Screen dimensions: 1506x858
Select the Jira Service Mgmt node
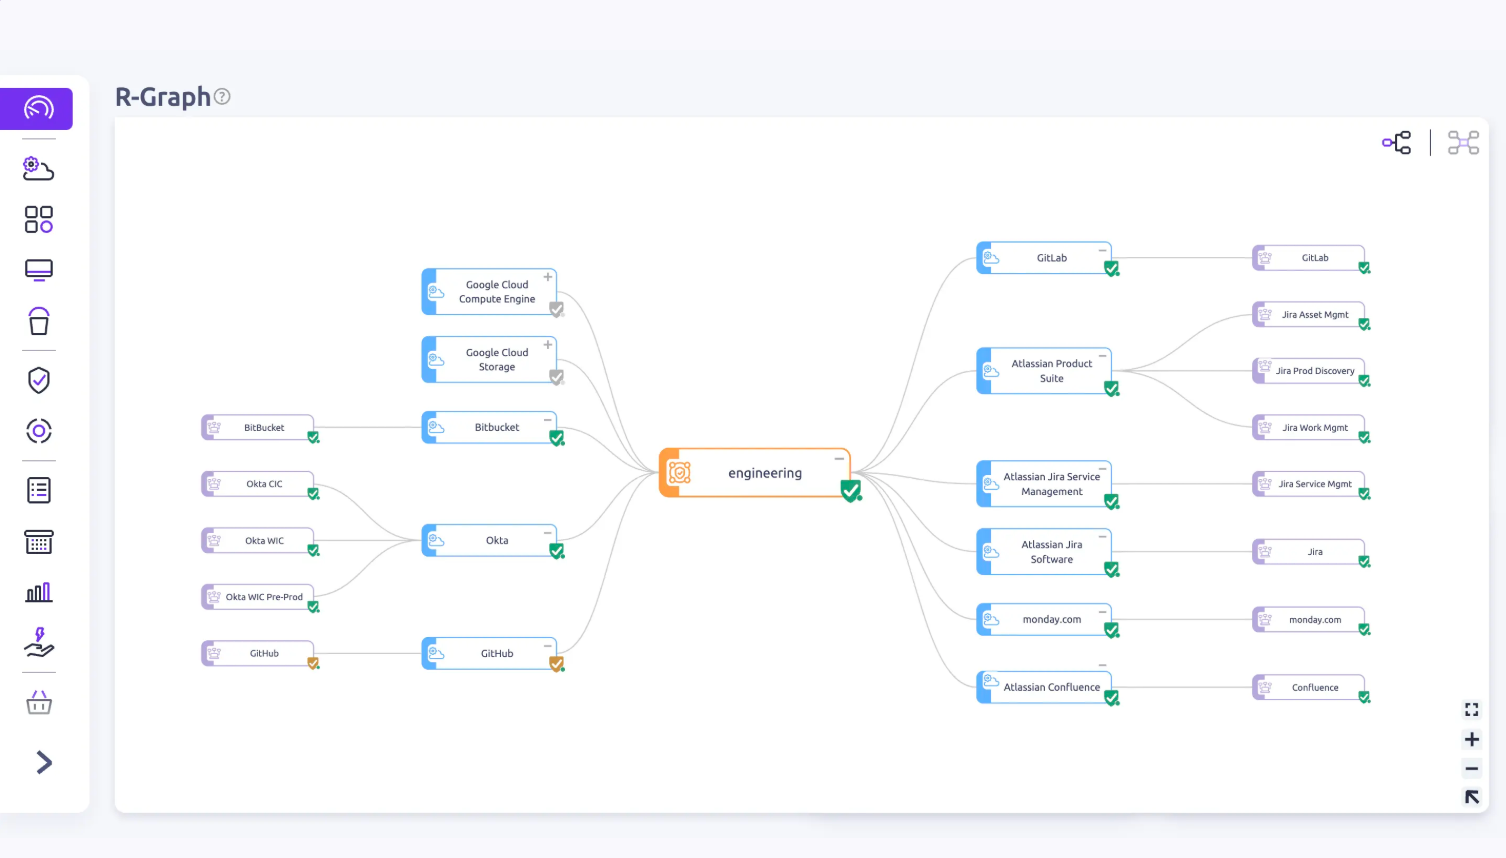click(x=1309, y=484)
